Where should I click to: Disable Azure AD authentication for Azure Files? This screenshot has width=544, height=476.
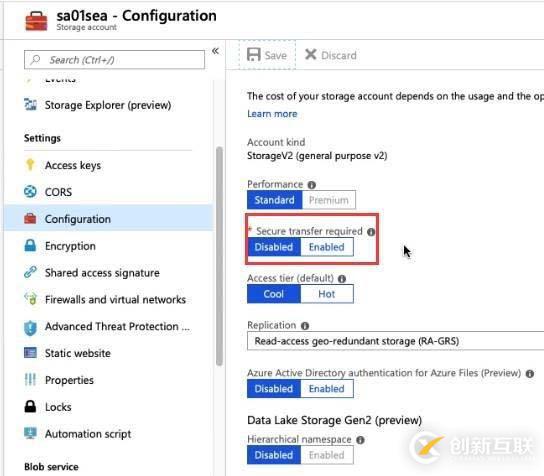pyautogui.click(x=274, y=389)
